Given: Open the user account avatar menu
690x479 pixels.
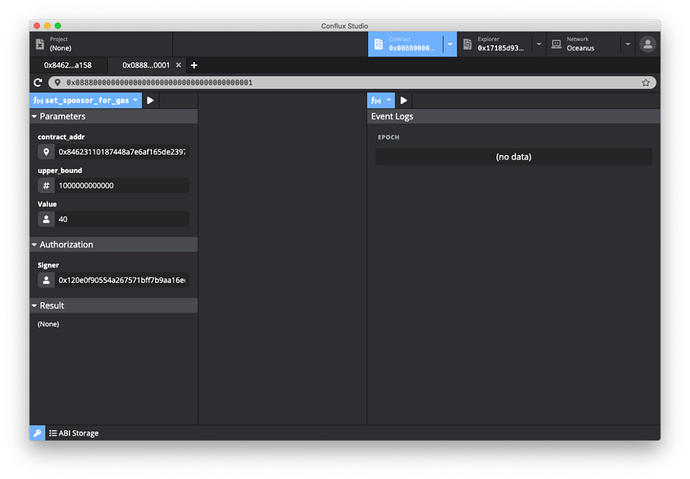Looking at the screenshot, I should pyautogui.click(x=648, y=44).
